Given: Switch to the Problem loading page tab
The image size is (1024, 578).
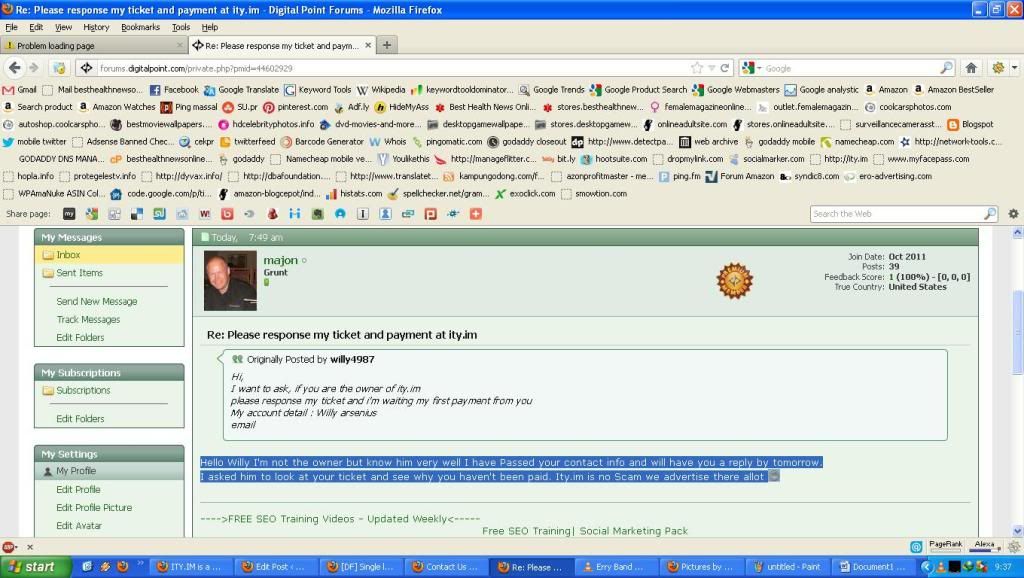Looking at the screenshot, I should click(x=93, y=45).
